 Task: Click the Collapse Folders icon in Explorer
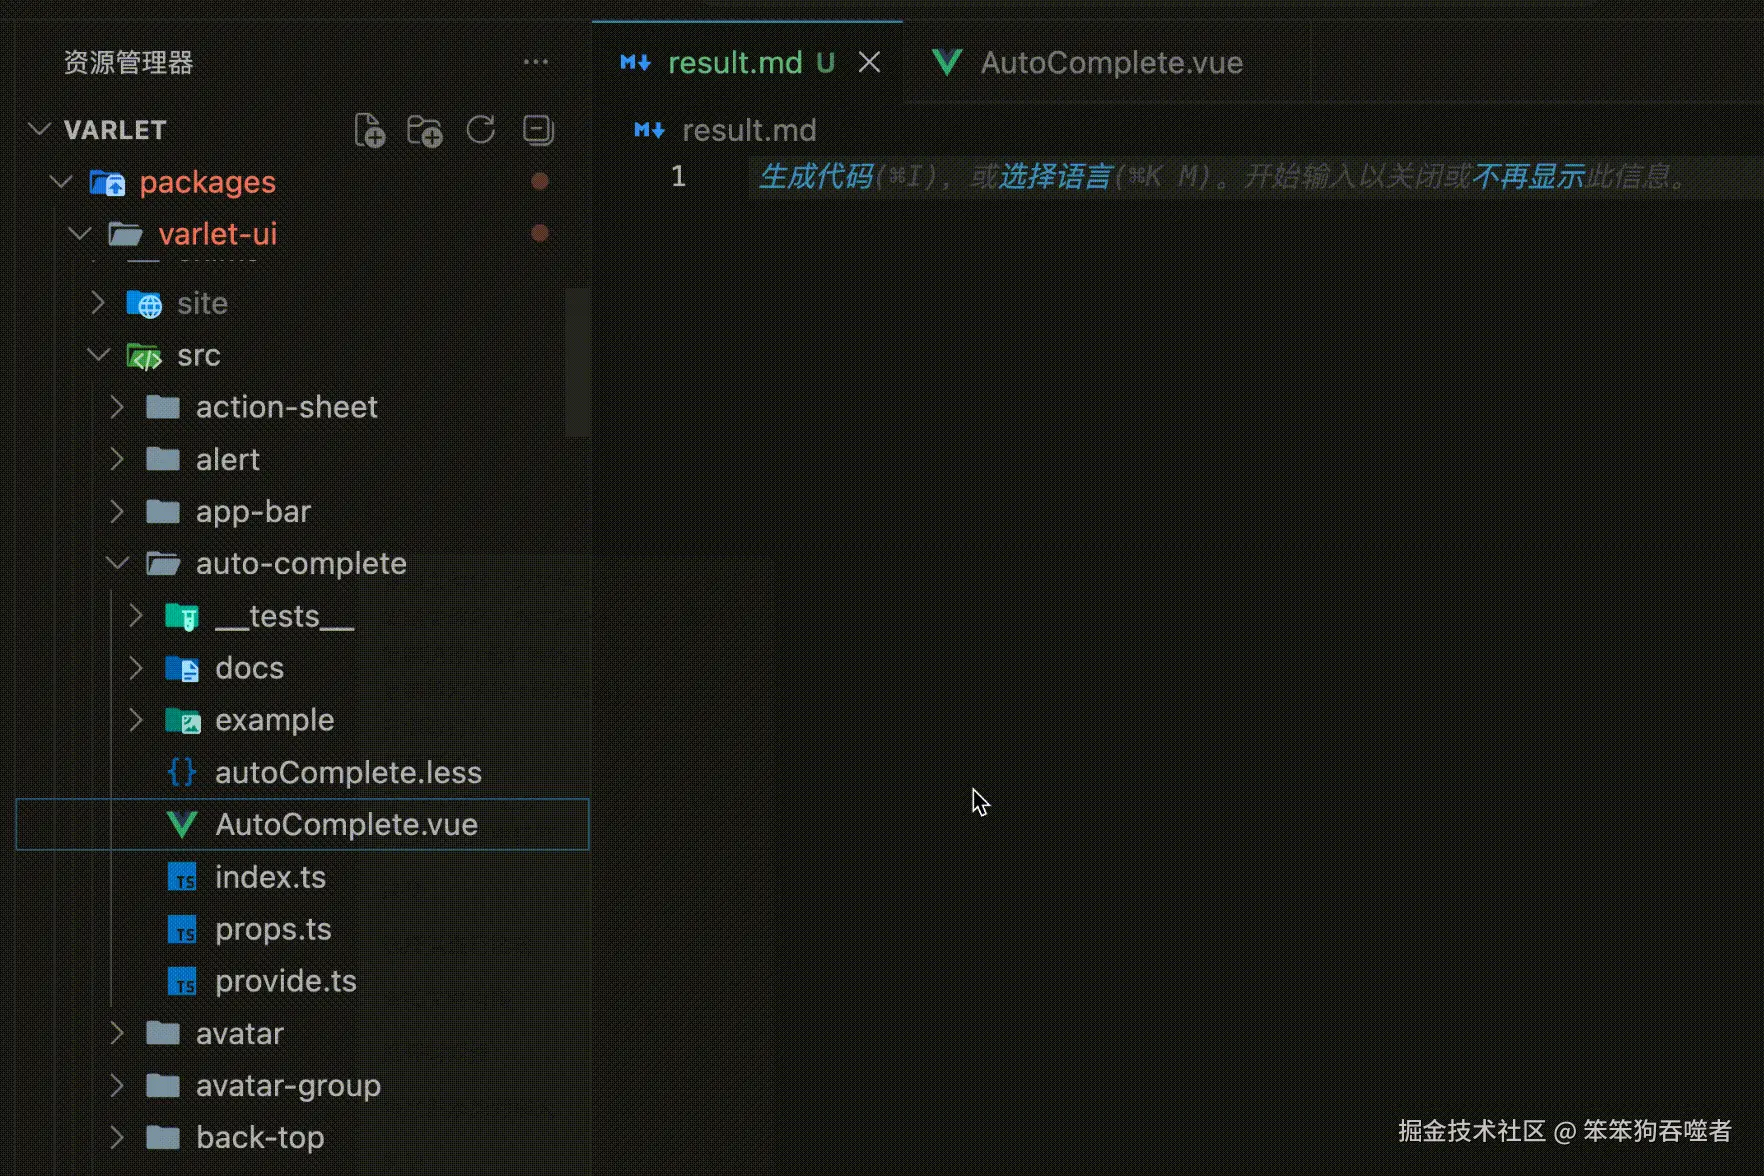coord(538,129)
